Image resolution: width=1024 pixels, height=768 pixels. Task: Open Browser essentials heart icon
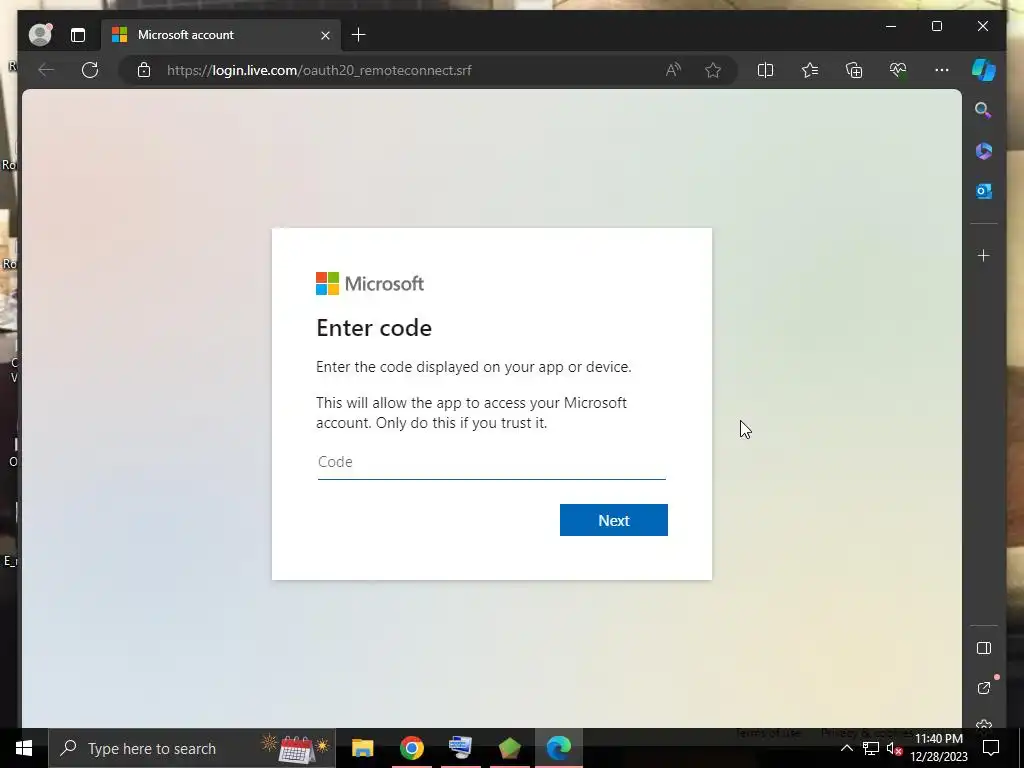(x=898, y=70)
